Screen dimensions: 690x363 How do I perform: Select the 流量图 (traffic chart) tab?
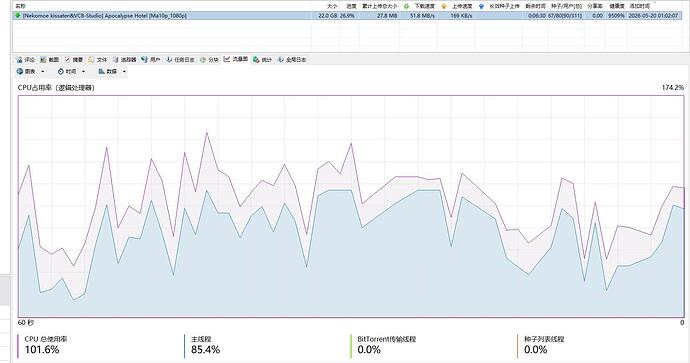[x=236, y=59]
